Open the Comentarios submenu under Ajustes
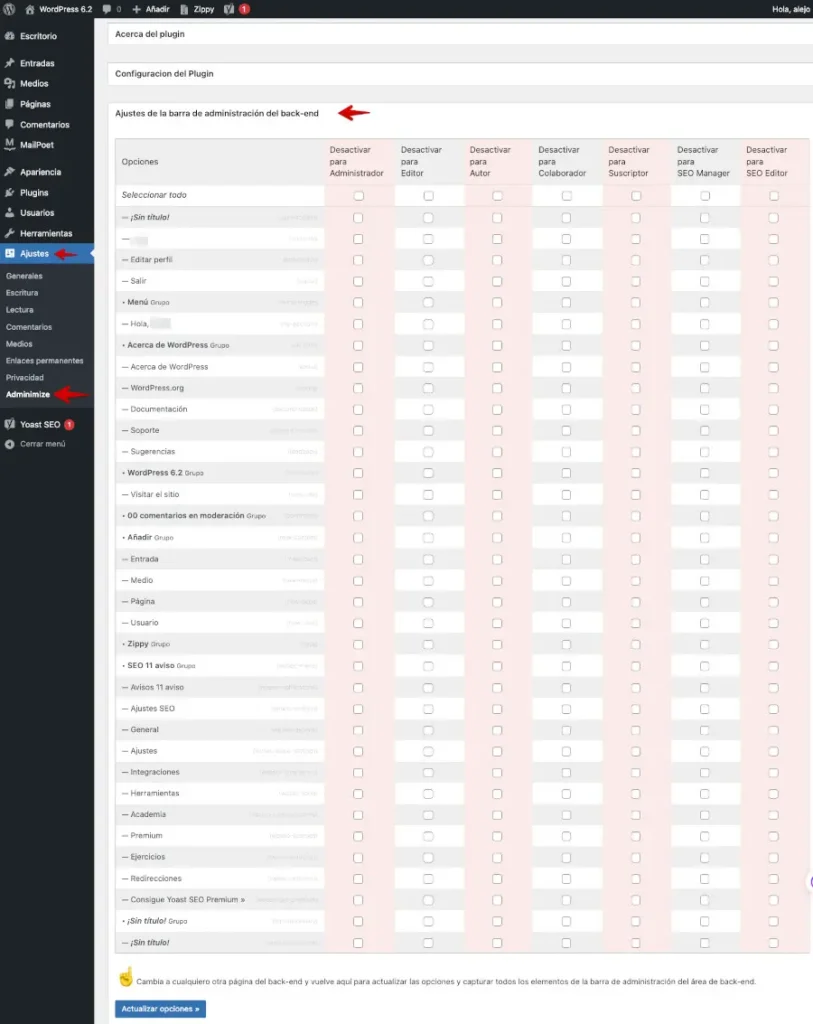813x1024 pixels. click(29, 327)
